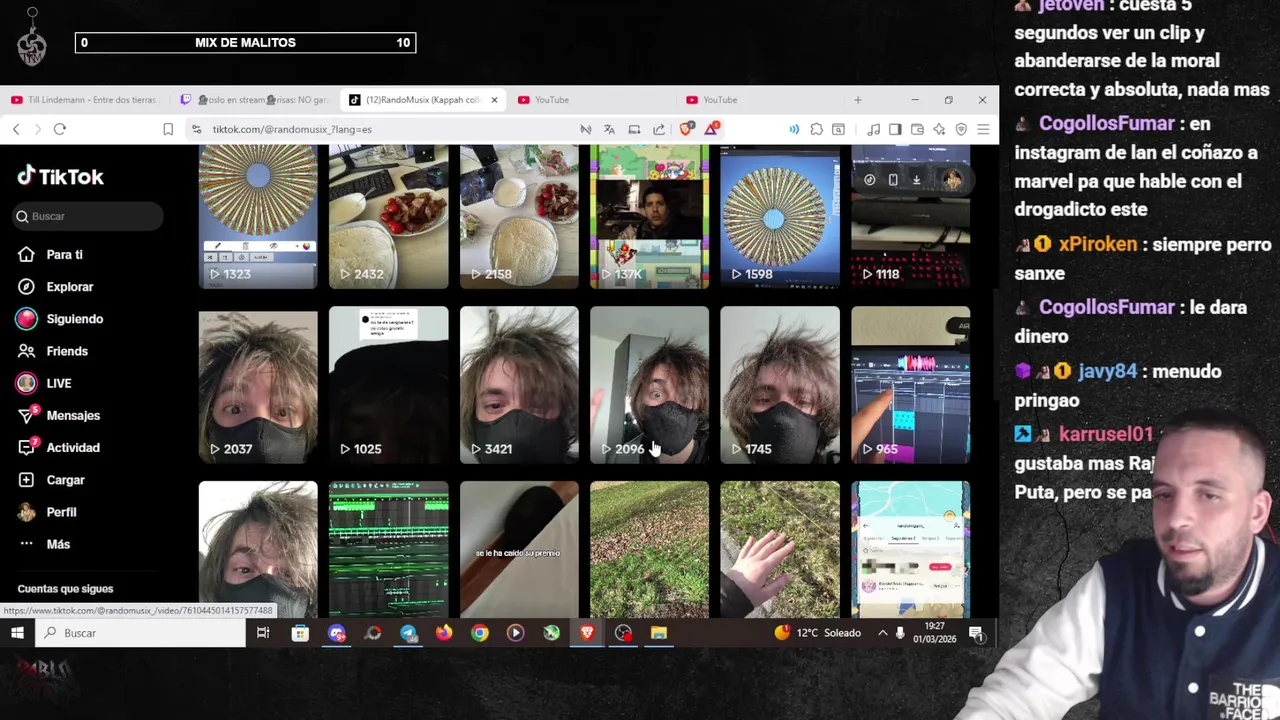Open the Brave wallet icon
The image size is (1280, 720).
(x=917, y=129)
